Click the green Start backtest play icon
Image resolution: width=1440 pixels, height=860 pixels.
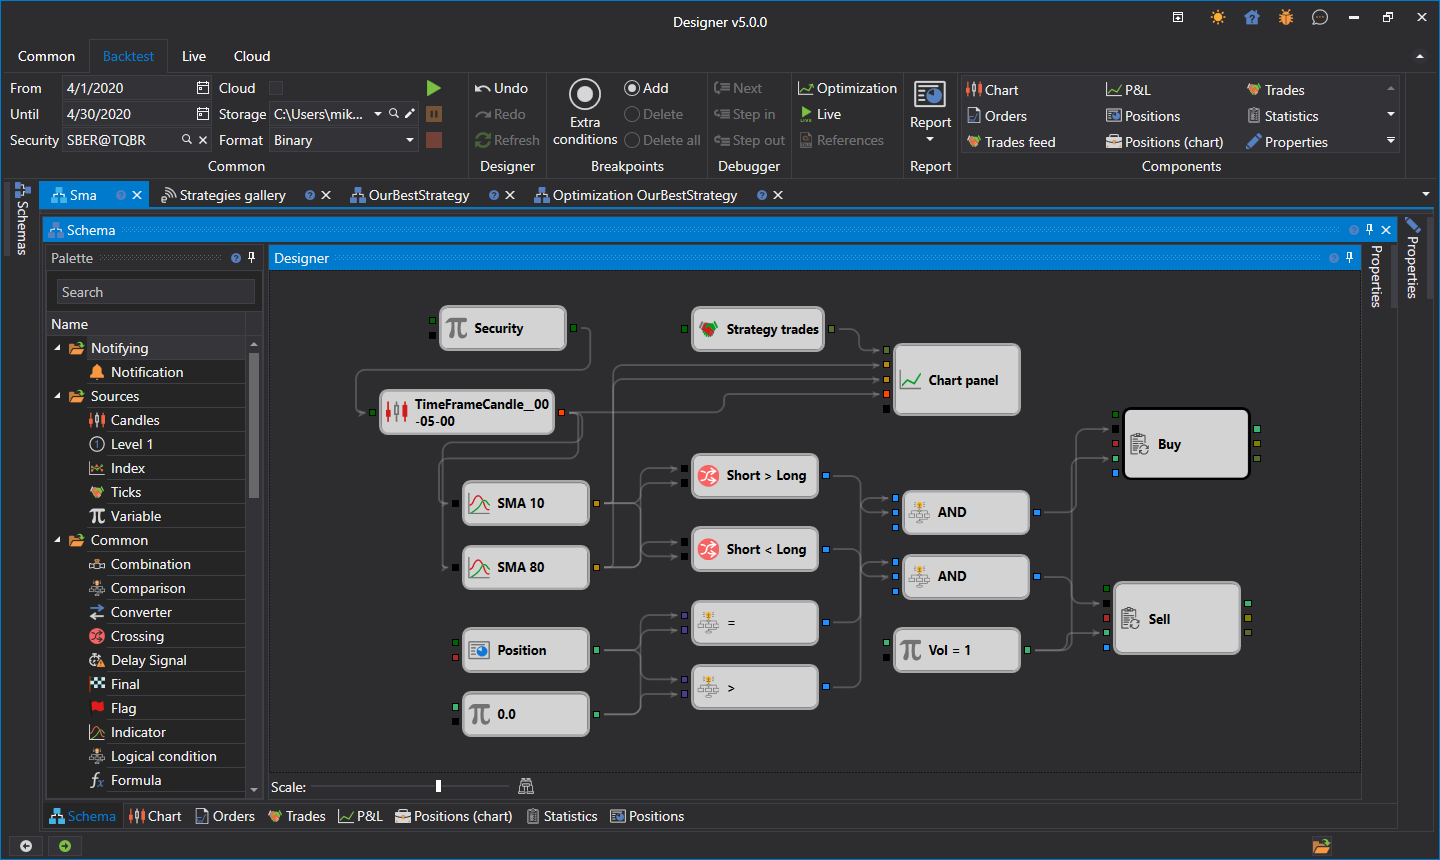[433, 88]
